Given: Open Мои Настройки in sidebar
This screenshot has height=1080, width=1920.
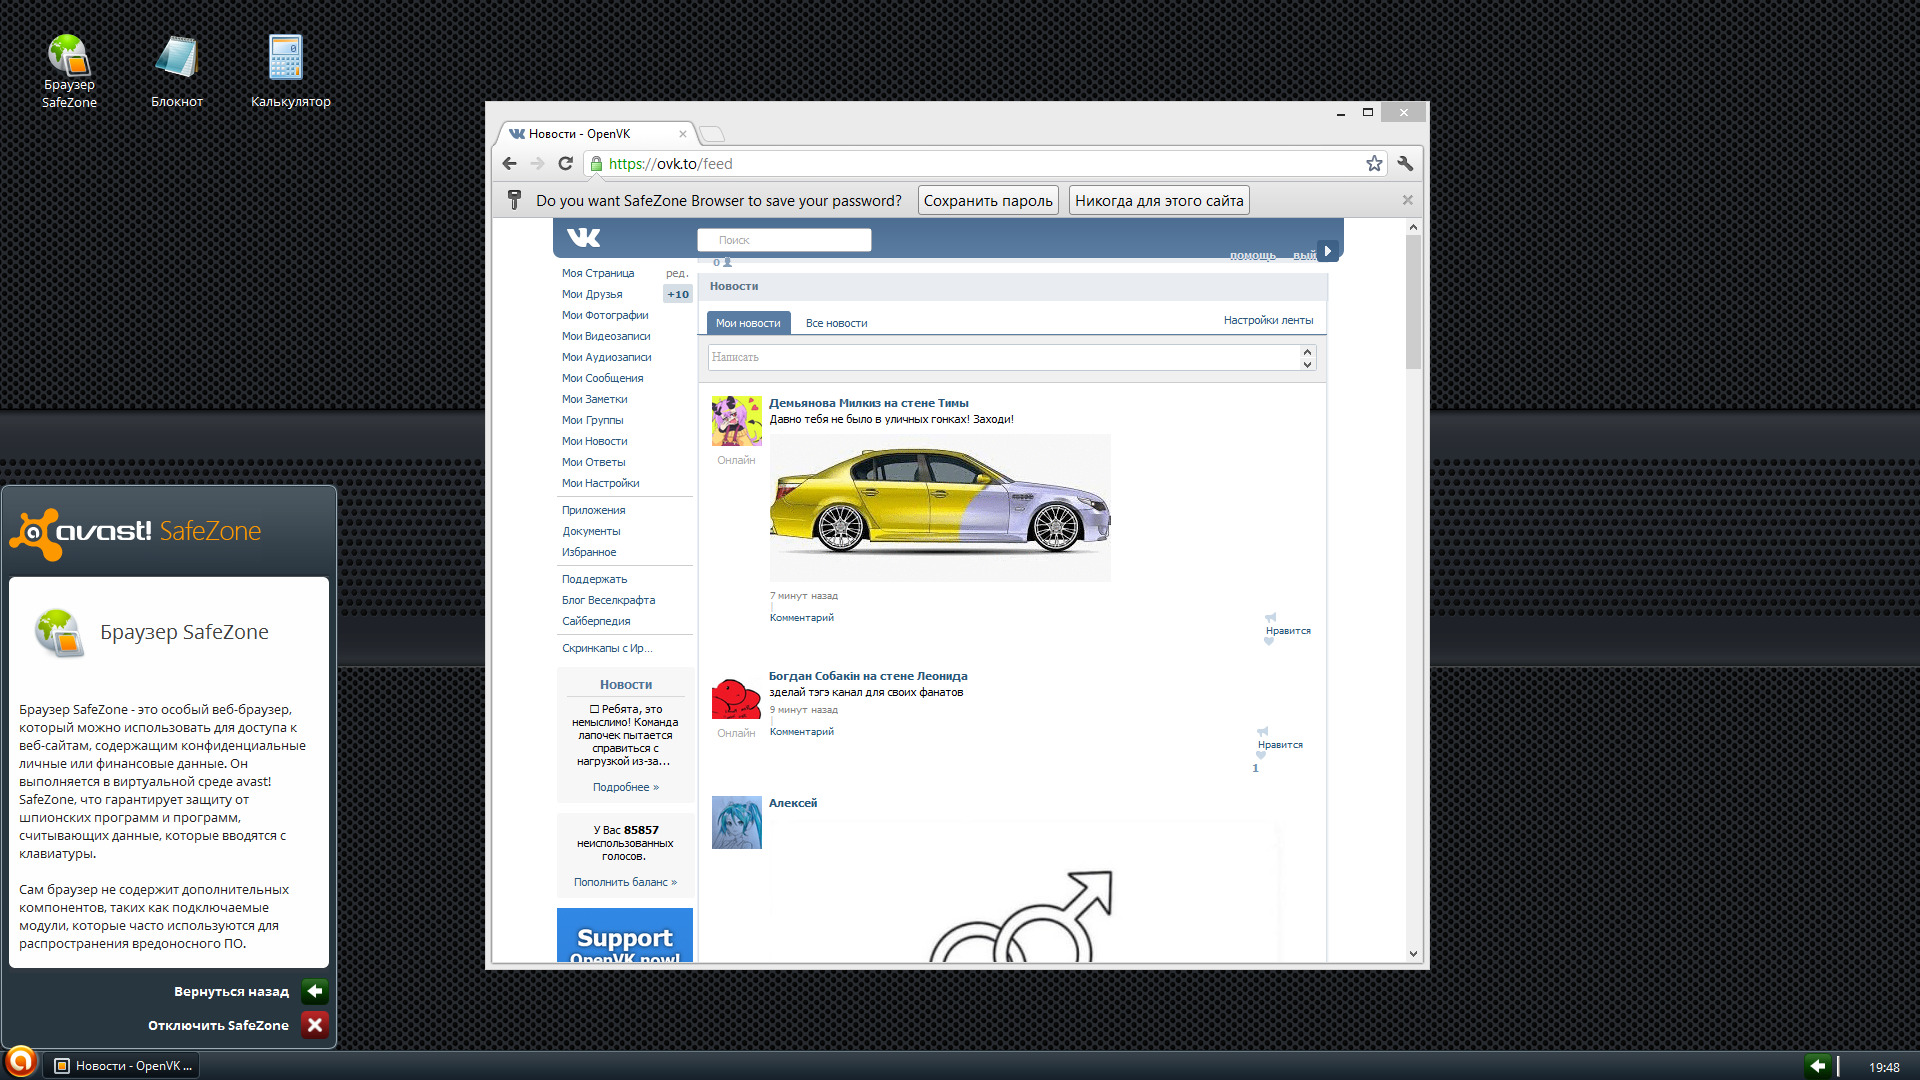Looking at the screenshot, I should 600,483.
